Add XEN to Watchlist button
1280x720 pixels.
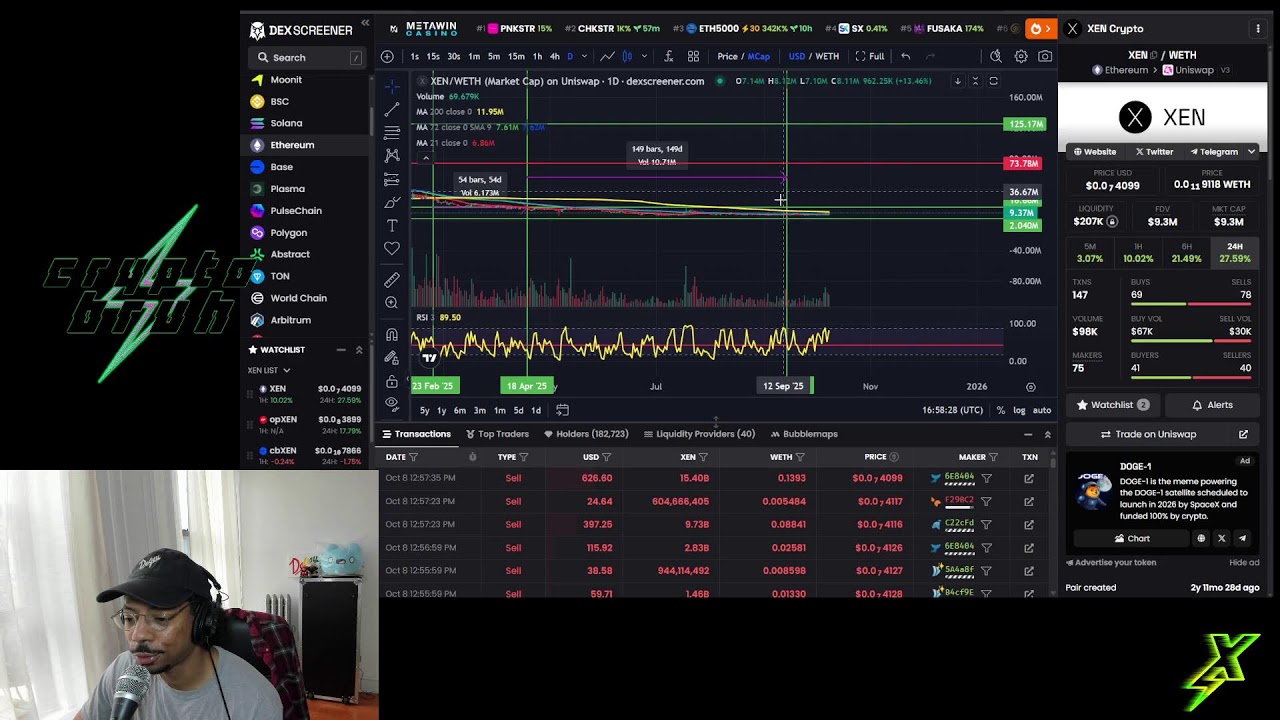tap(1113, 405)
